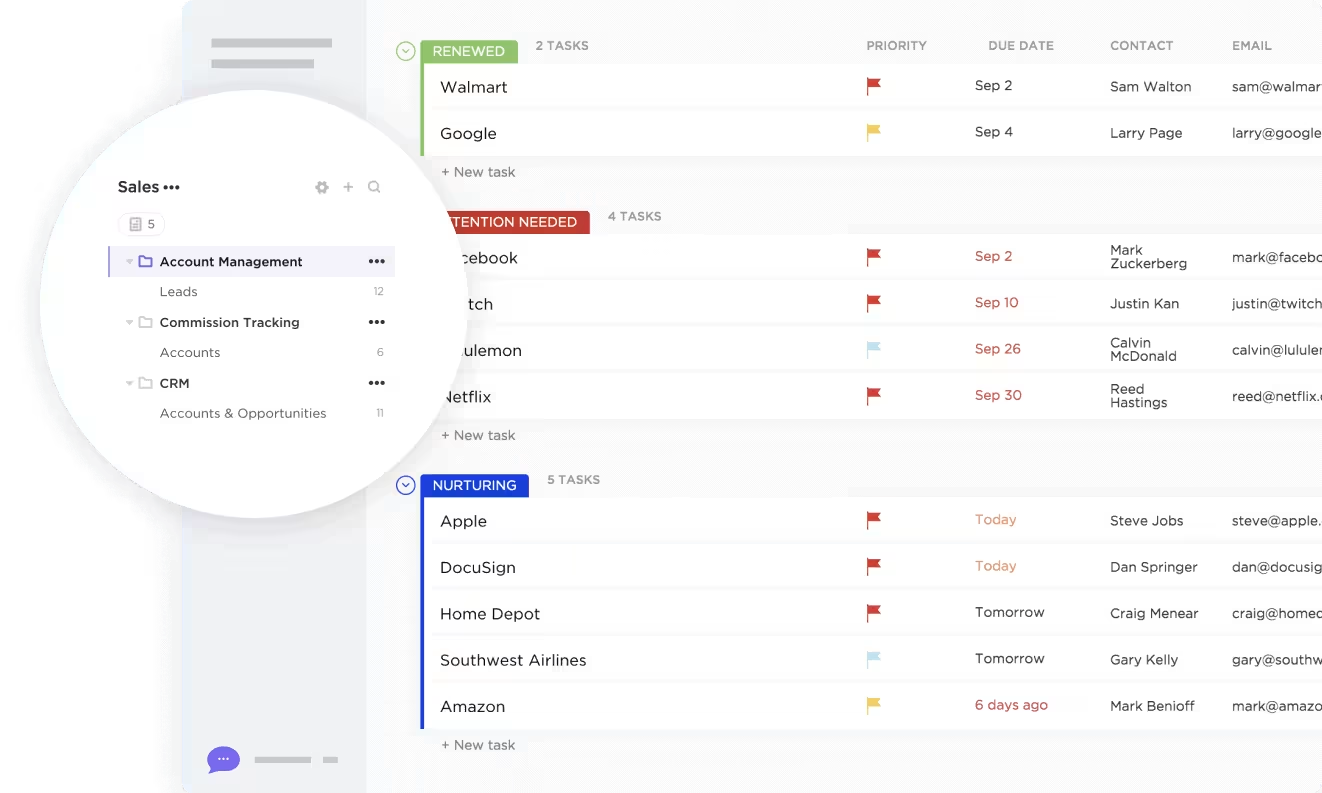Screen dimensions: 1322x793
Task: Click the chat bubble icon bottom left
Action: coord(223,760)
